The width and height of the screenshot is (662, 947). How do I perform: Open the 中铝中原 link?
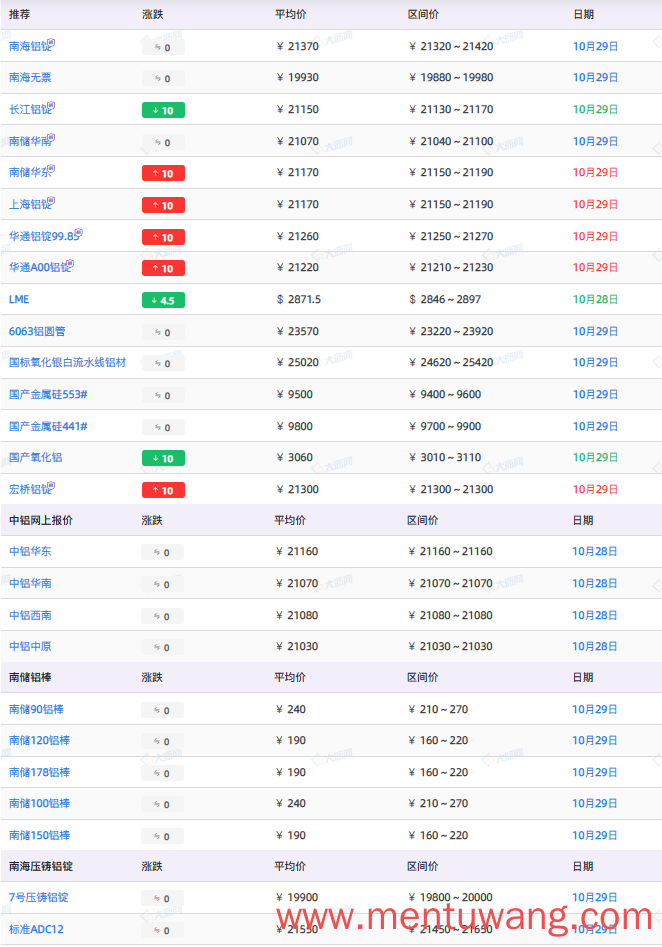point(30,646)
